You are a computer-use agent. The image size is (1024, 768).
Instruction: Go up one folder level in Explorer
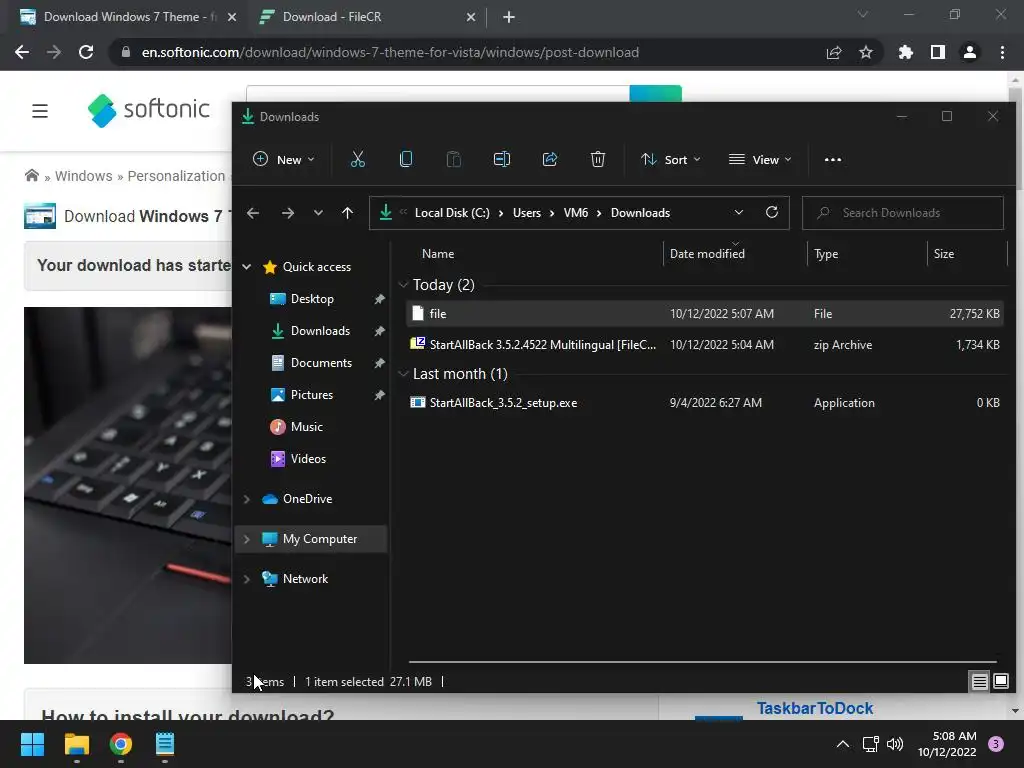[347, 213]
